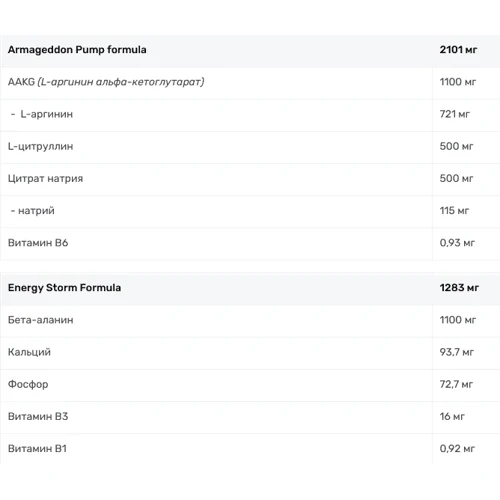This screenshot has width=500, height=500.
Task: Select the 1283 мг total value
Action: coord(459,288)
